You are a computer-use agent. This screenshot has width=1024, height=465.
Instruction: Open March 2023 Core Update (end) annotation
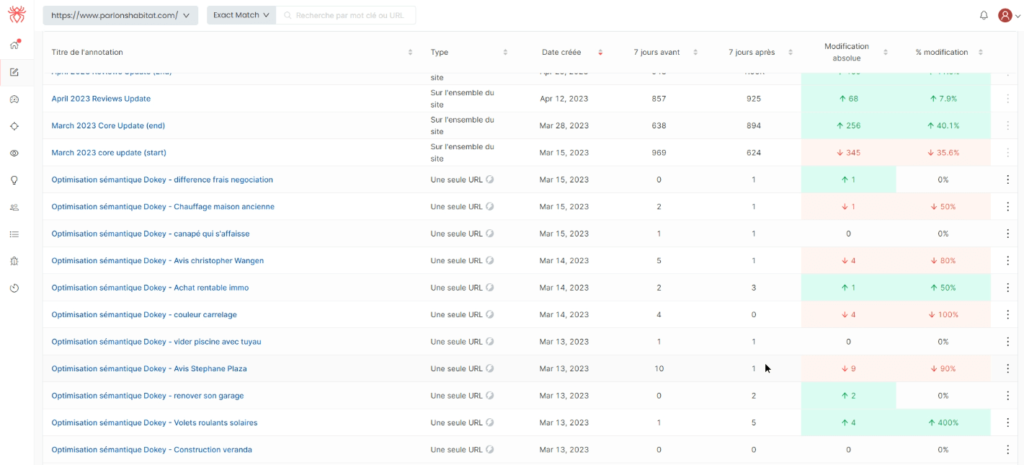[x=108, y=125]
